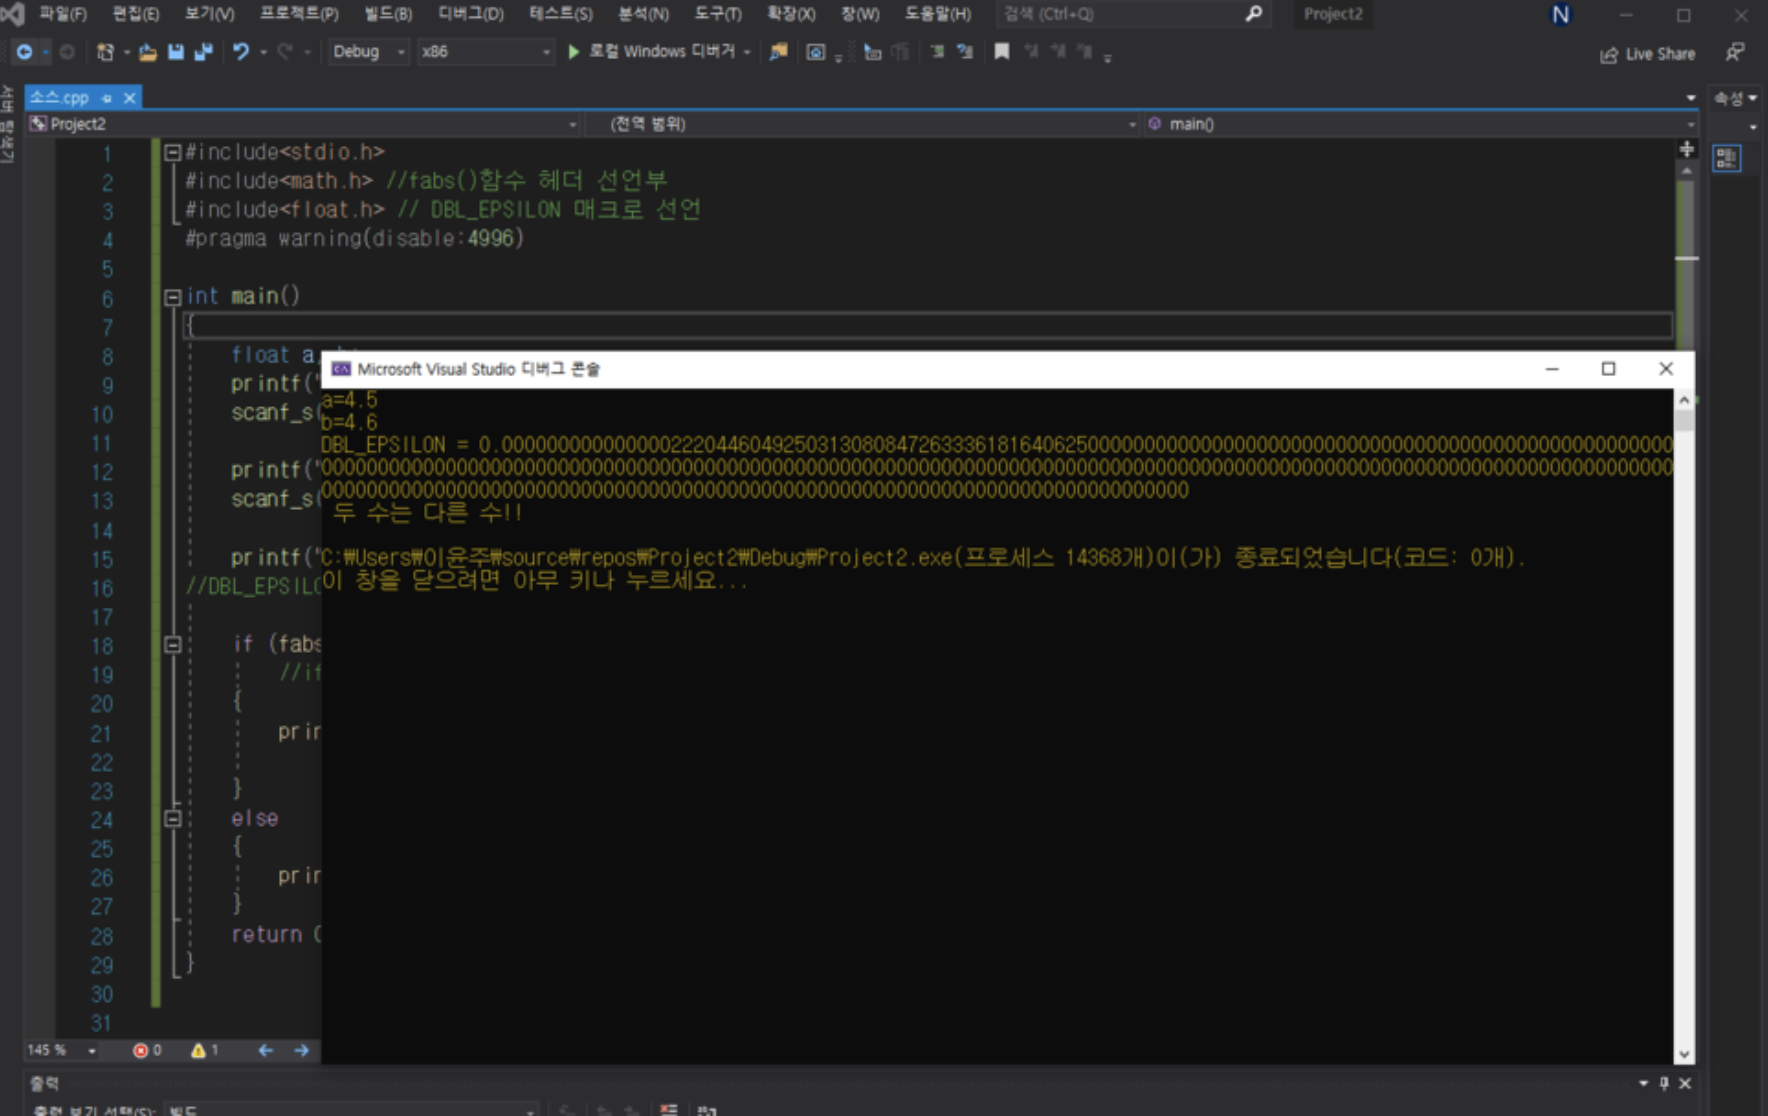Click the warning count indicator
The height and width of the screenshot is (1116, 1768).
pos(205,1050)
